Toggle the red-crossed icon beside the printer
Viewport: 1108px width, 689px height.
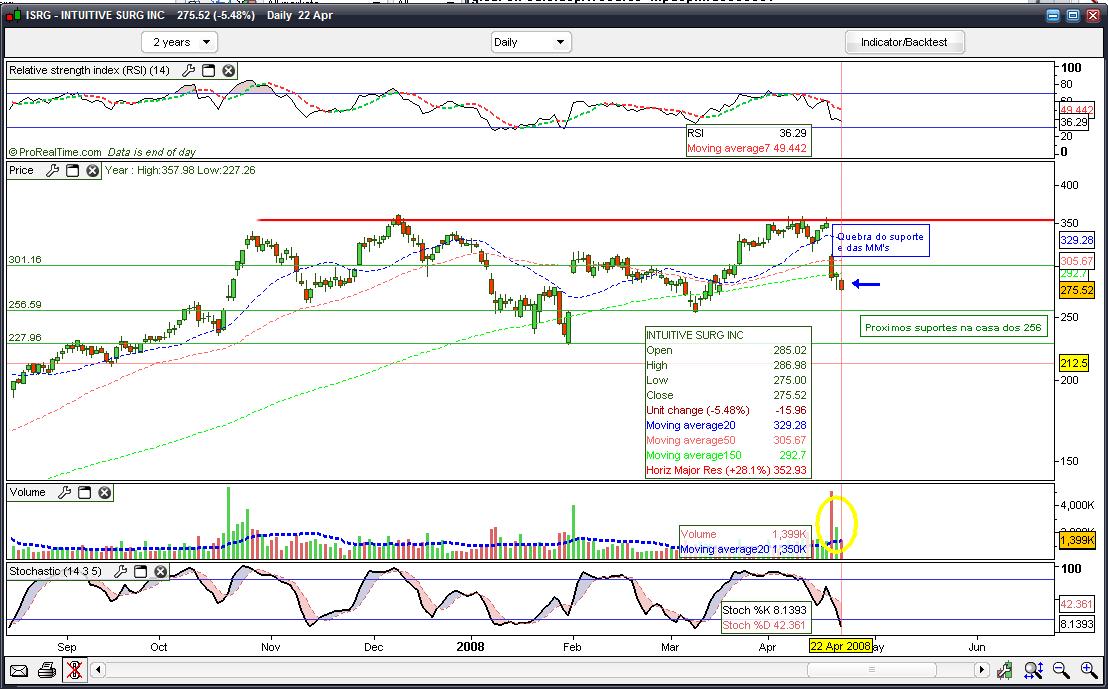(x=73, y=669)
